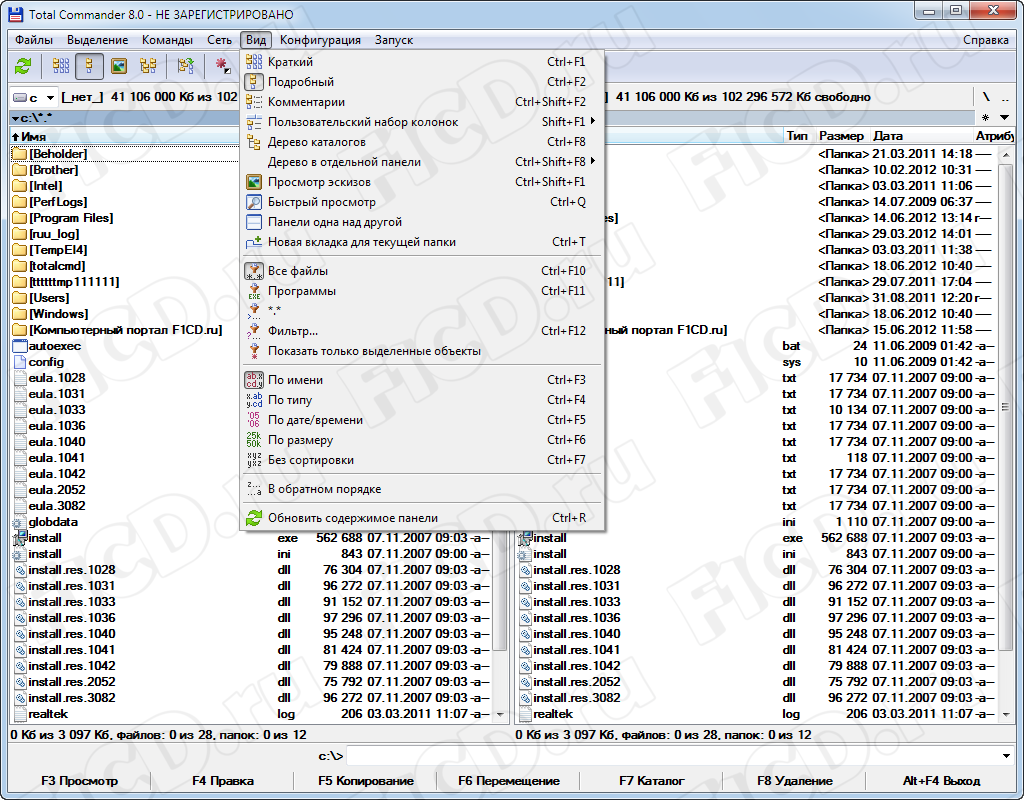
Task: Select Краткий view in menu
Action: coord(422,62)
